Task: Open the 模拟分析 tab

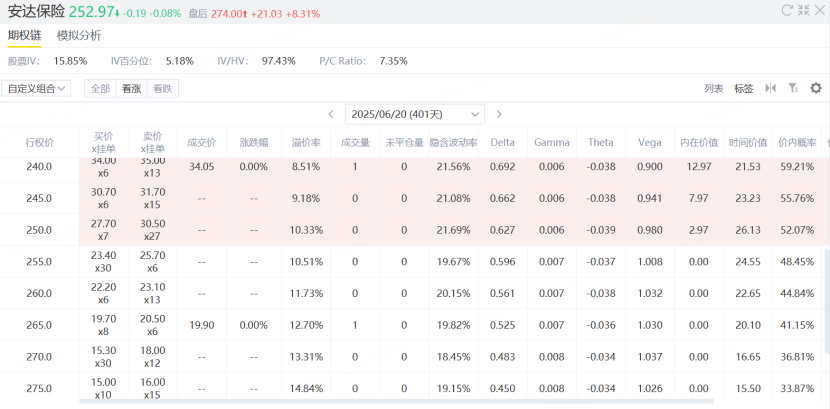Action: pos(79,35)
